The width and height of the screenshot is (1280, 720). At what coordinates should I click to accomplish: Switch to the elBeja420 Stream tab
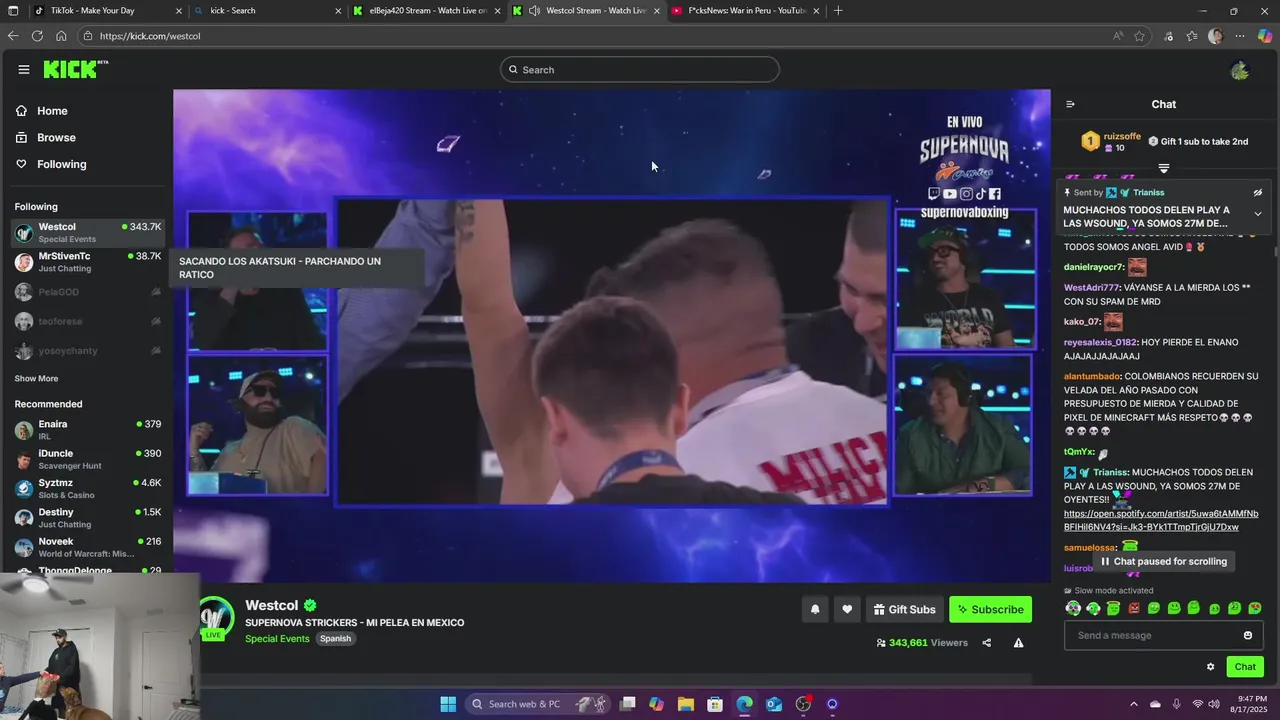pos(427,11)
